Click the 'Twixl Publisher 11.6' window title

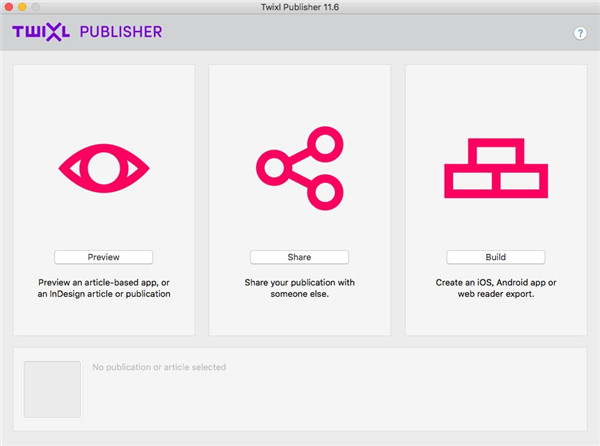point(300,7)
